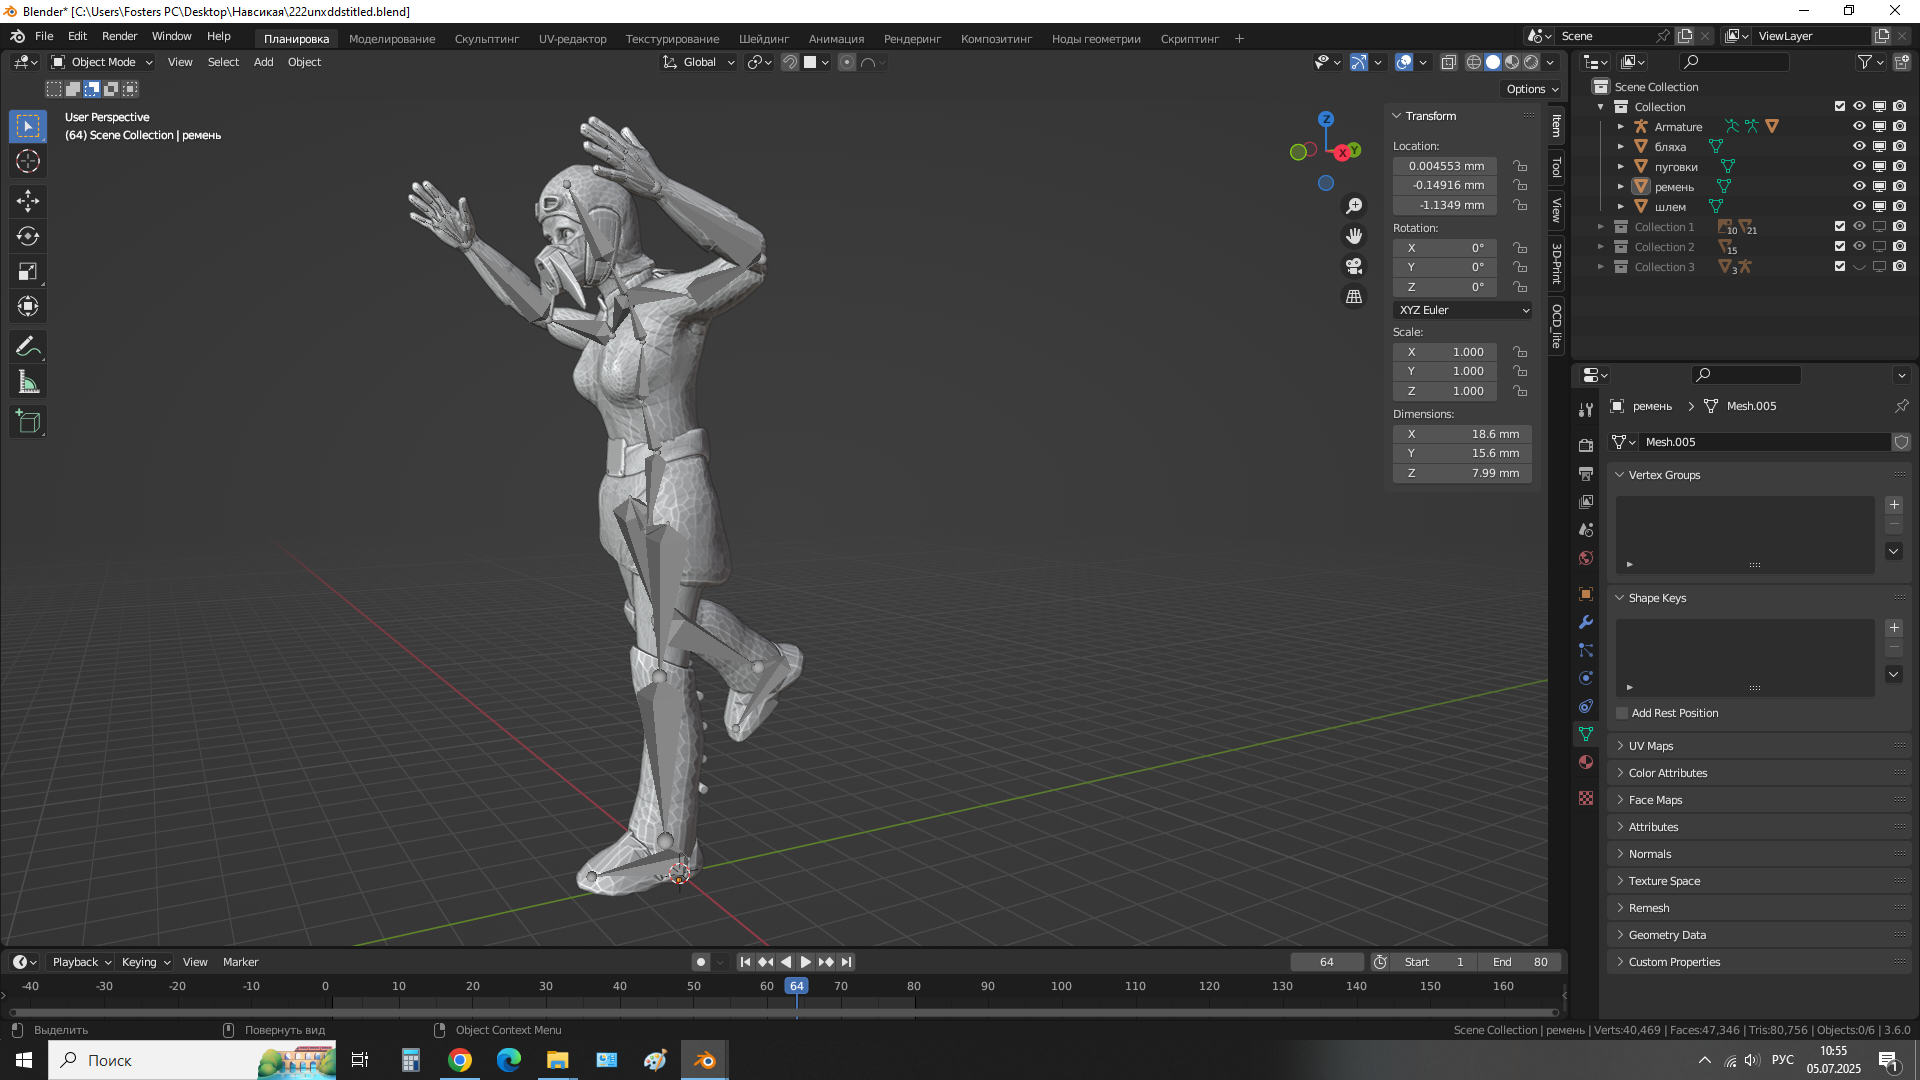Open the Material properties tab icon
The height and width of the screenshot is (1080, 1920).
(x=1586, y=762)
